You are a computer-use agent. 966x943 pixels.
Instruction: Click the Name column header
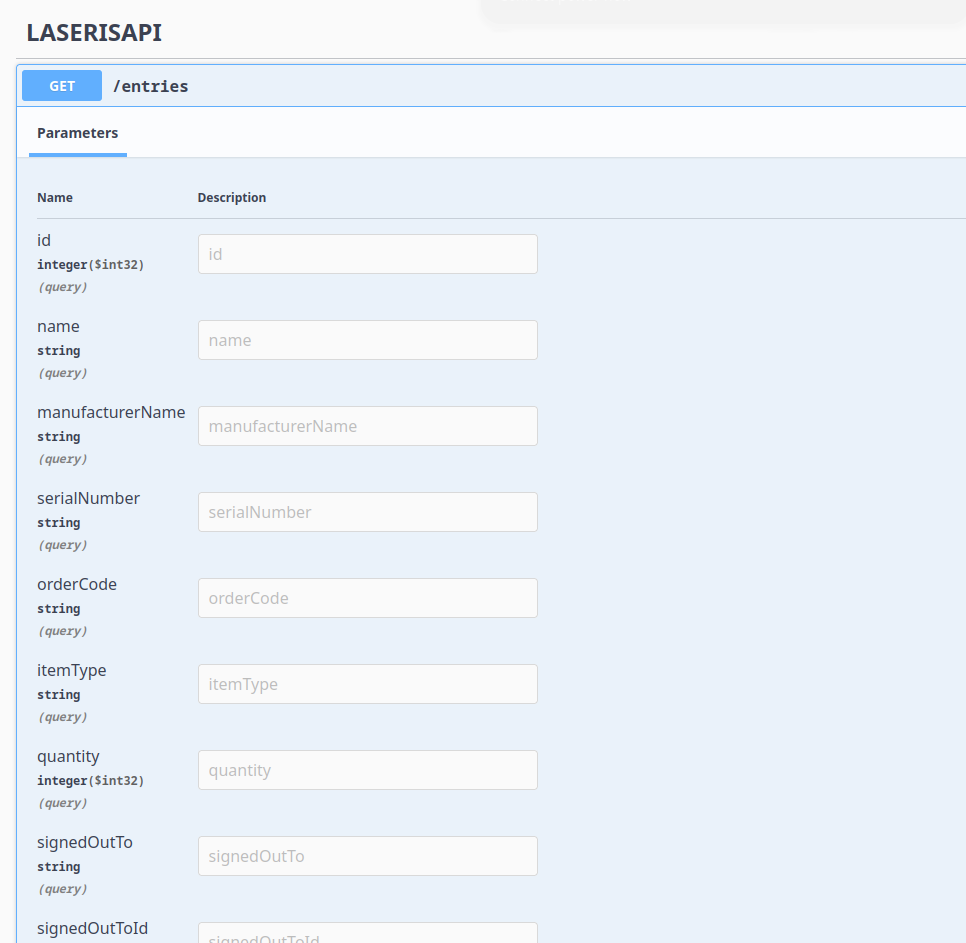click(55, 198)
